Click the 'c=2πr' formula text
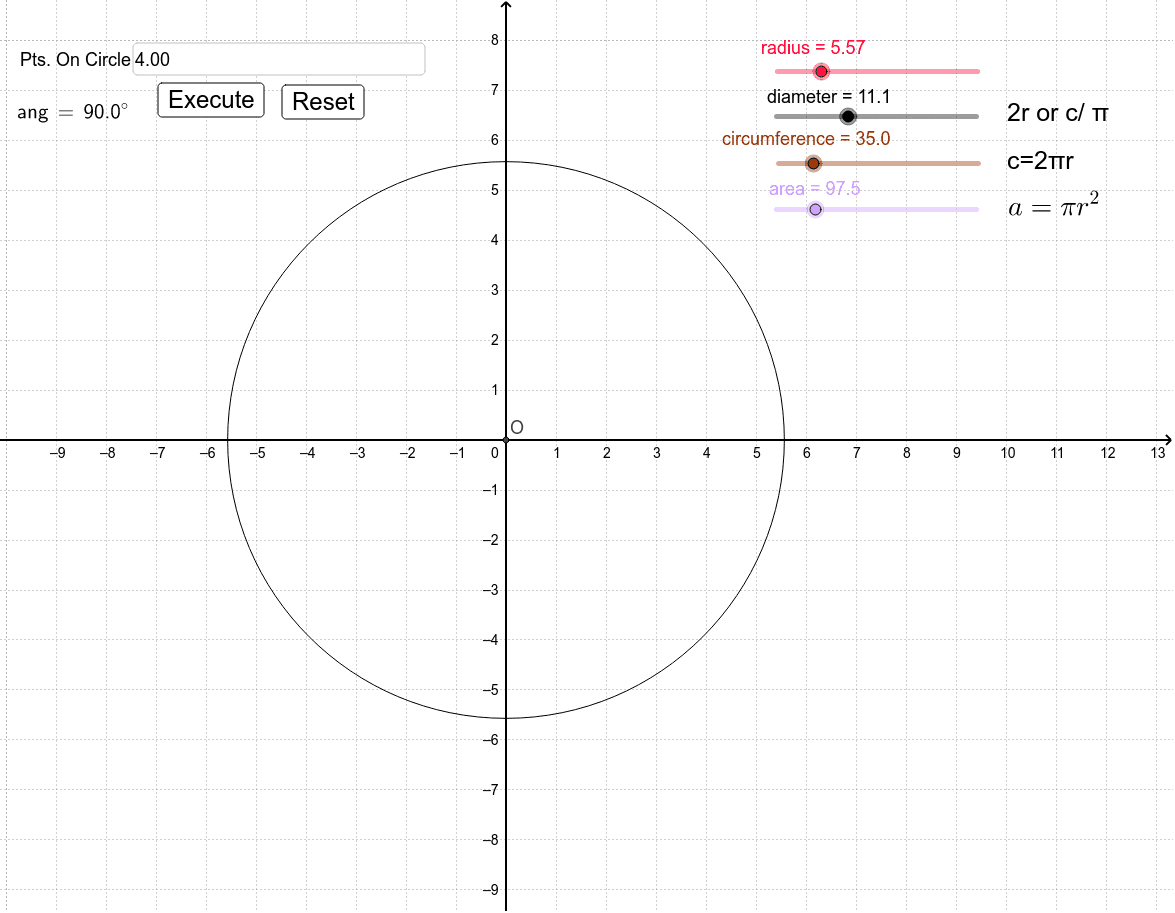The width and height of the screenshot is (1175, 913). click(1040, 160)
